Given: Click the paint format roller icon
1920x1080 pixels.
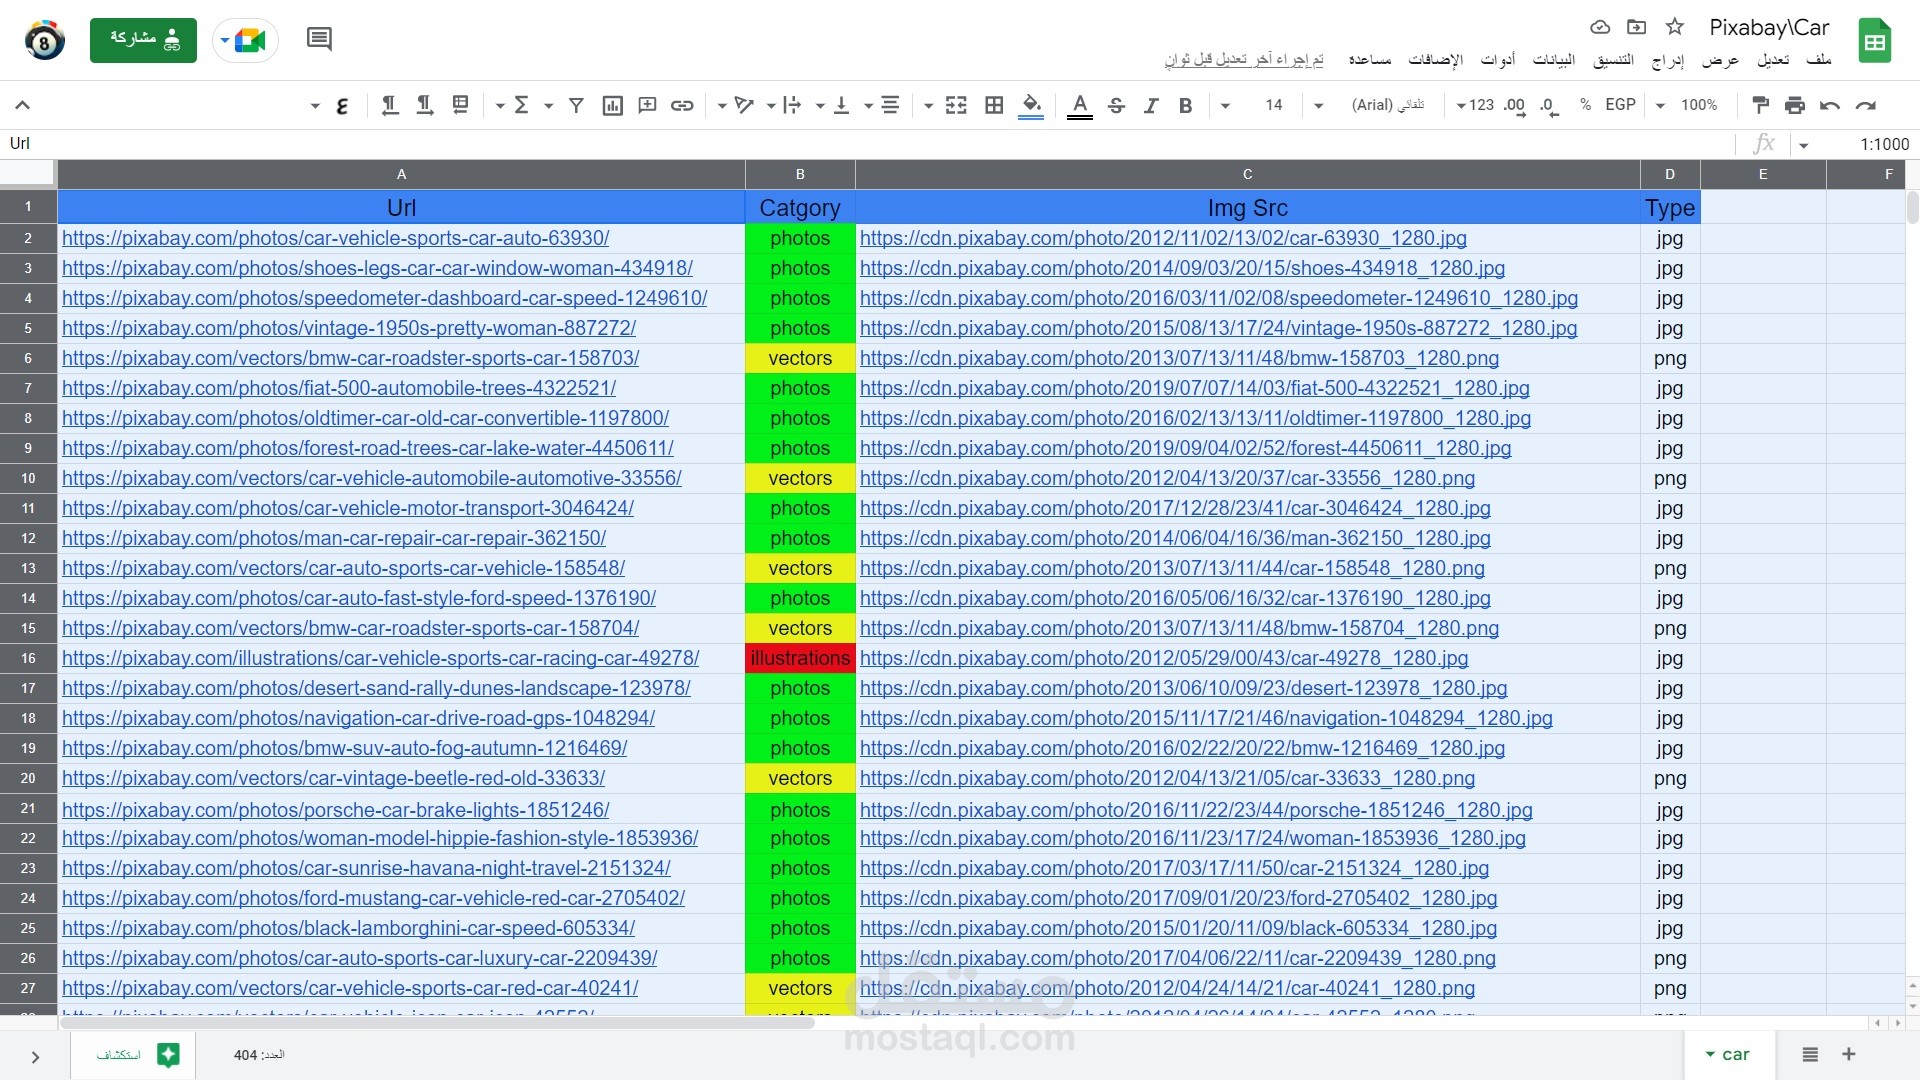Looking at the screenshot, I should (1761, 105).
